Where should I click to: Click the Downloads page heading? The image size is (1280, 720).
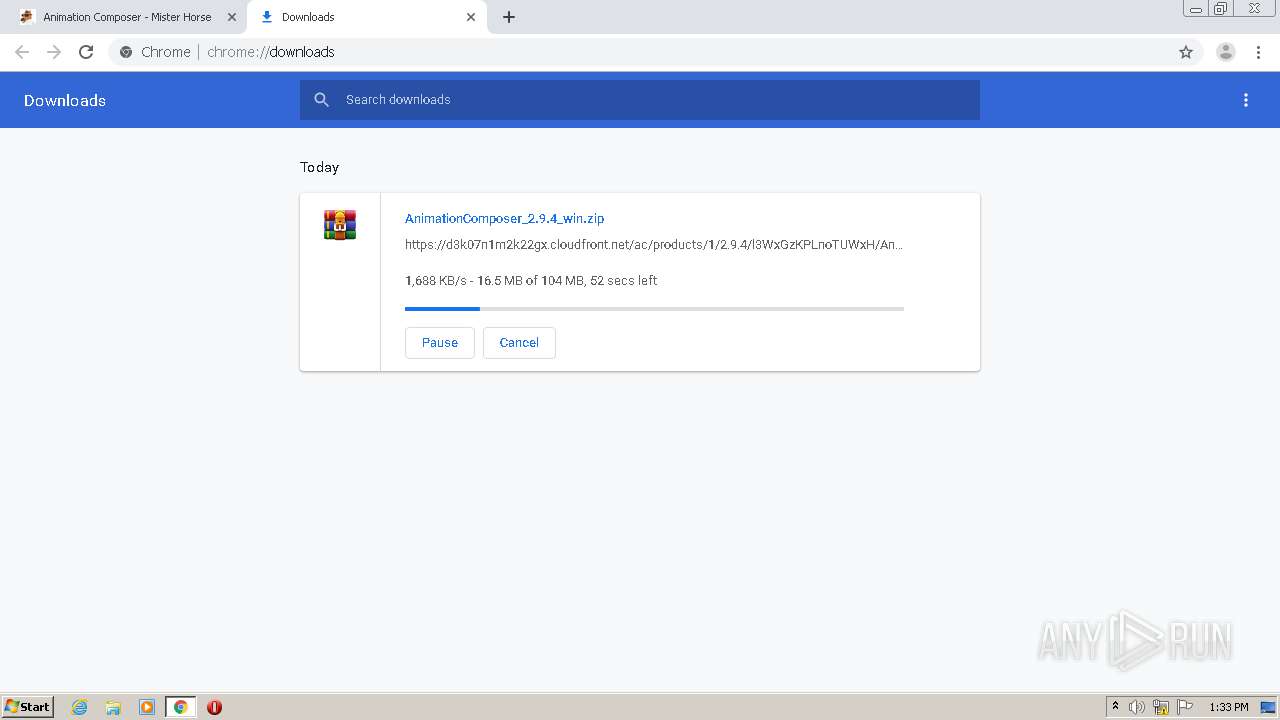(x=65, y=100)
